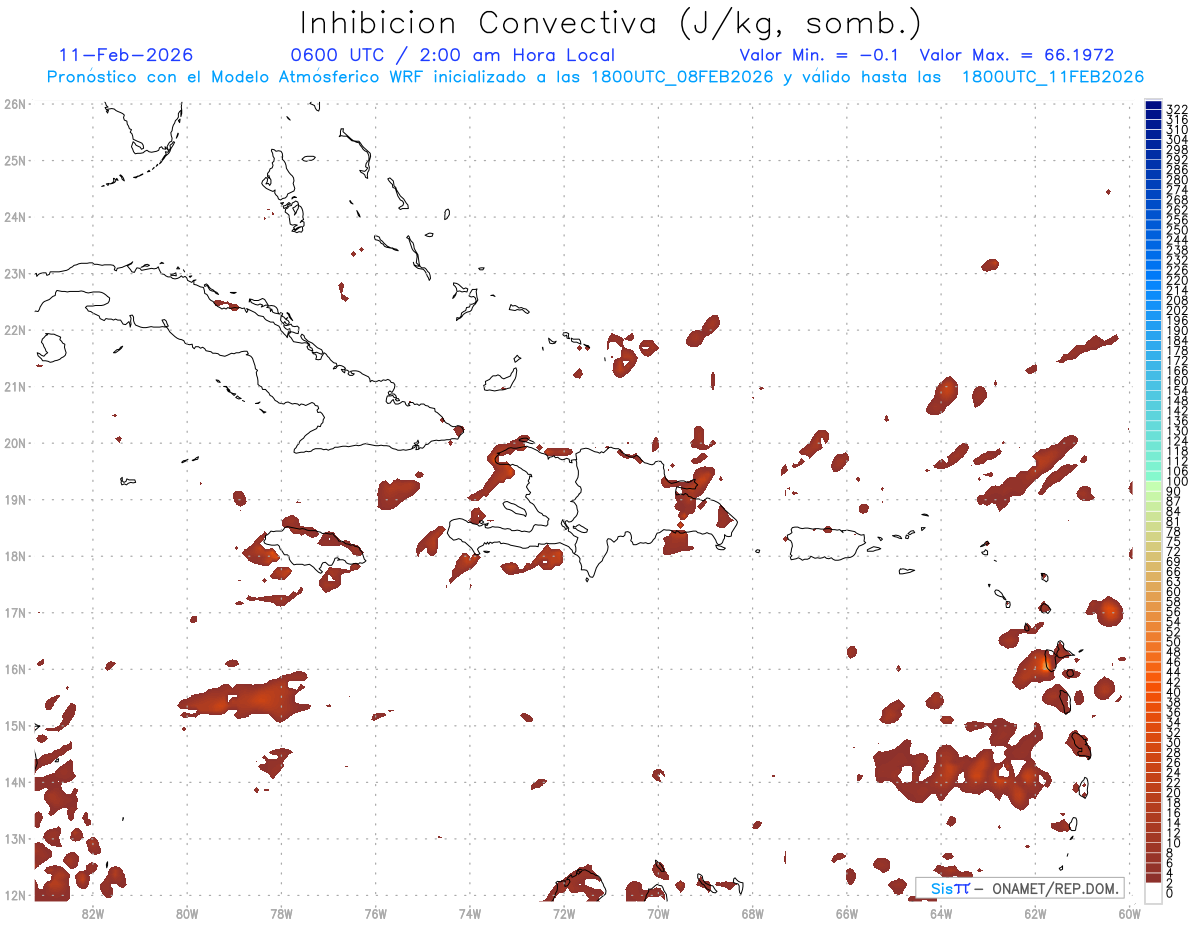Click the latitude label '17N'
This screenshot has width=1200, height=927.
[x=15, y=612]
